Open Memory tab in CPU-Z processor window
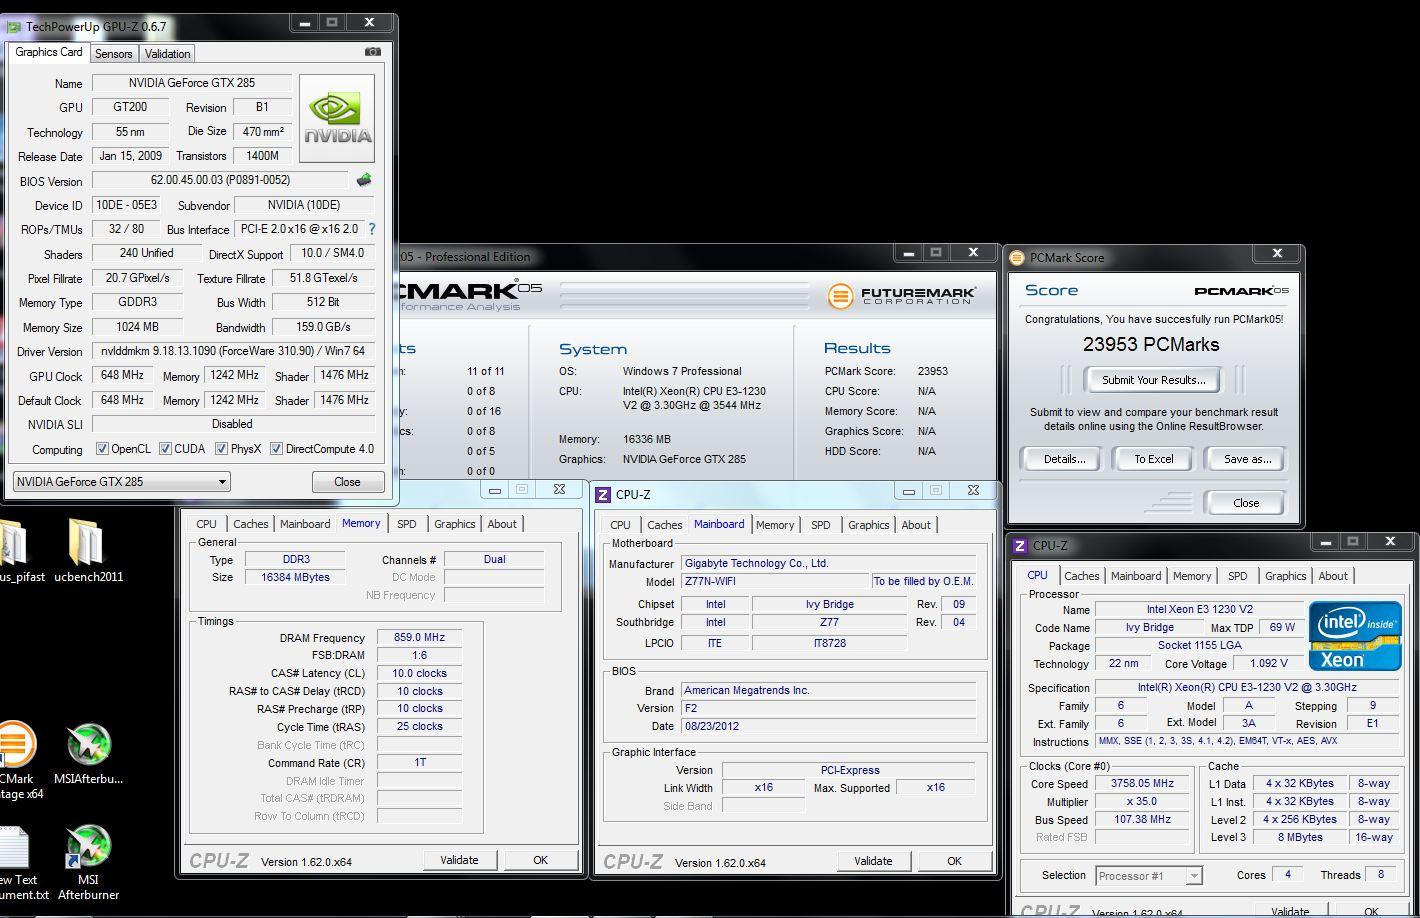This screenshot has height=918, width=1420. 1192,576
